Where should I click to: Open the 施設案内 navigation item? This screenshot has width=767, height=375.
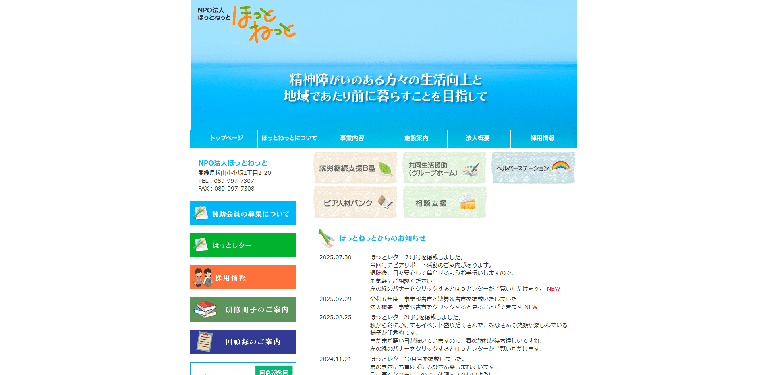pos(416,138)
